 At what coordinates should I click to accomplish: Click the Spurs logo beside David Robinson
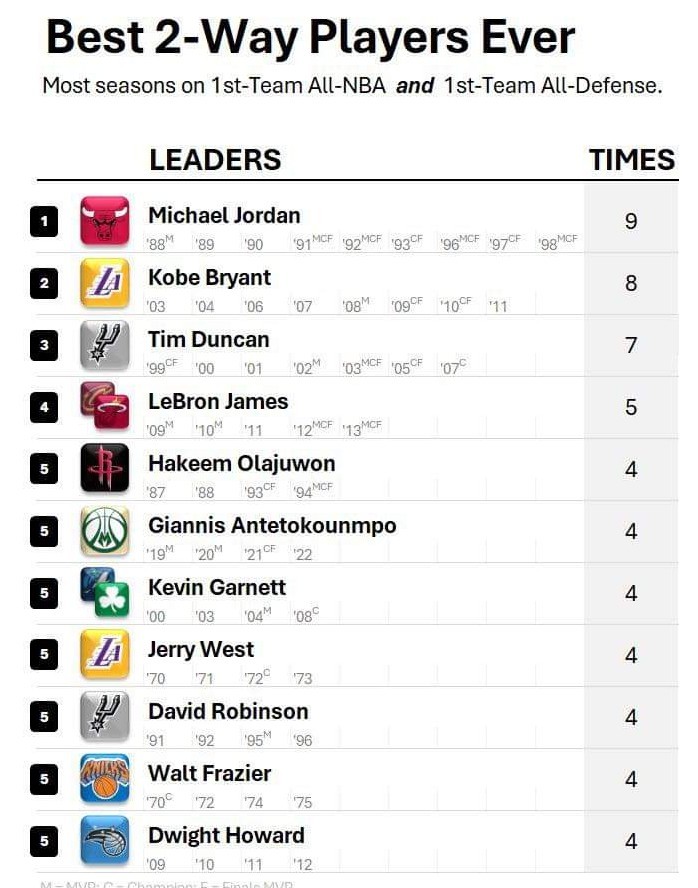(x=105, y=717)
